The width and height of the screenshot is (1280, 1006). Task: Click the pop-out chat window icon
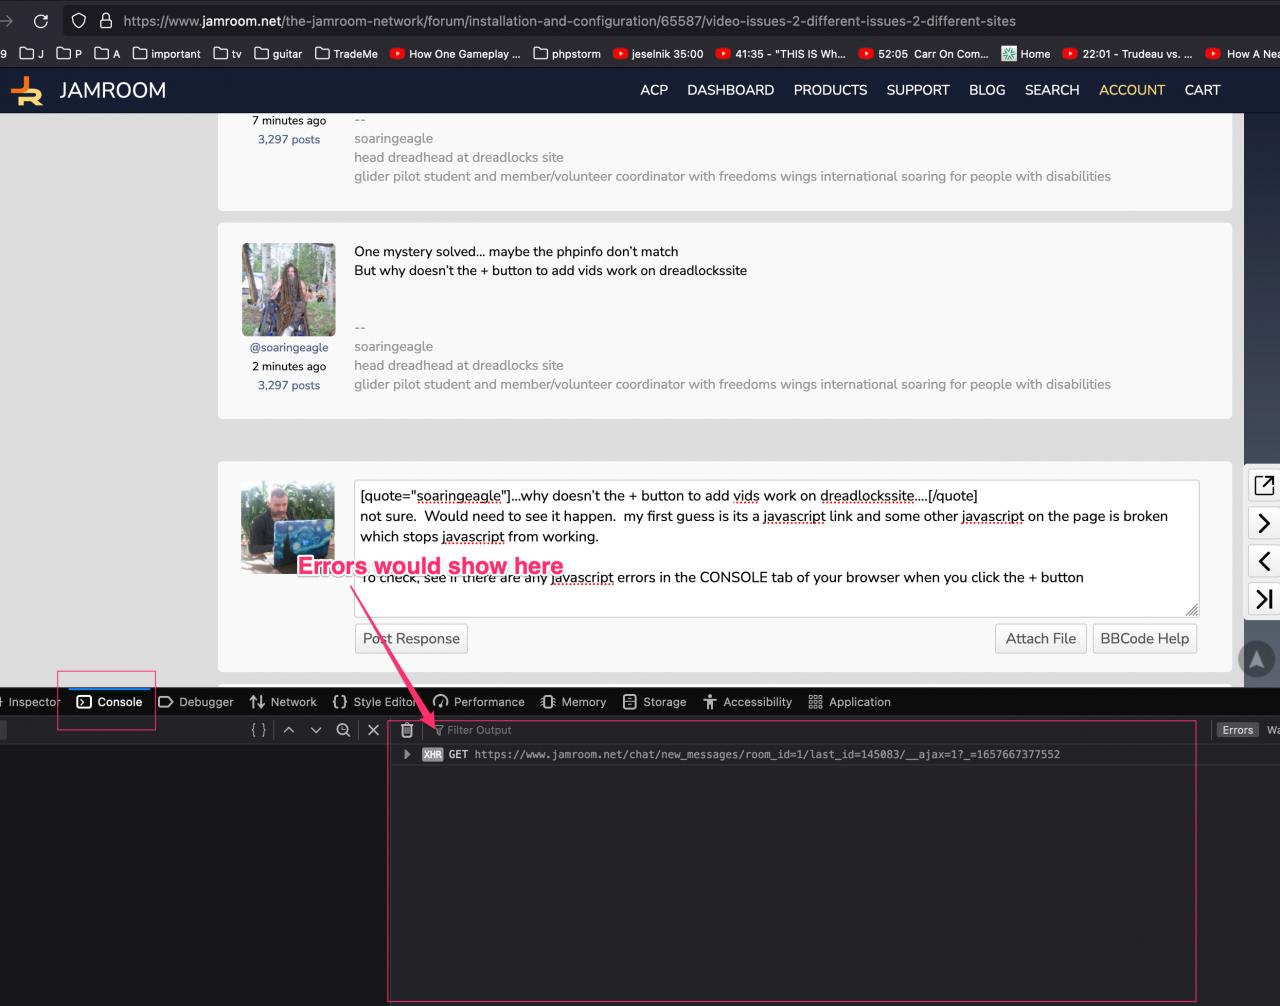[1264, 485]
